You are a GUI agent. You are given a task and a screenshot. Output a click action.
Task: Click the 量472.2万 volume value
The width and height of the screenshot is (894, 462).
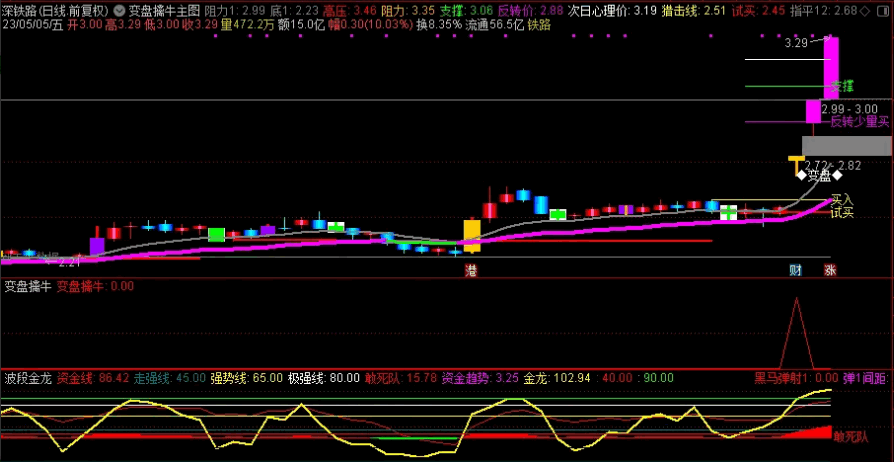247,24
